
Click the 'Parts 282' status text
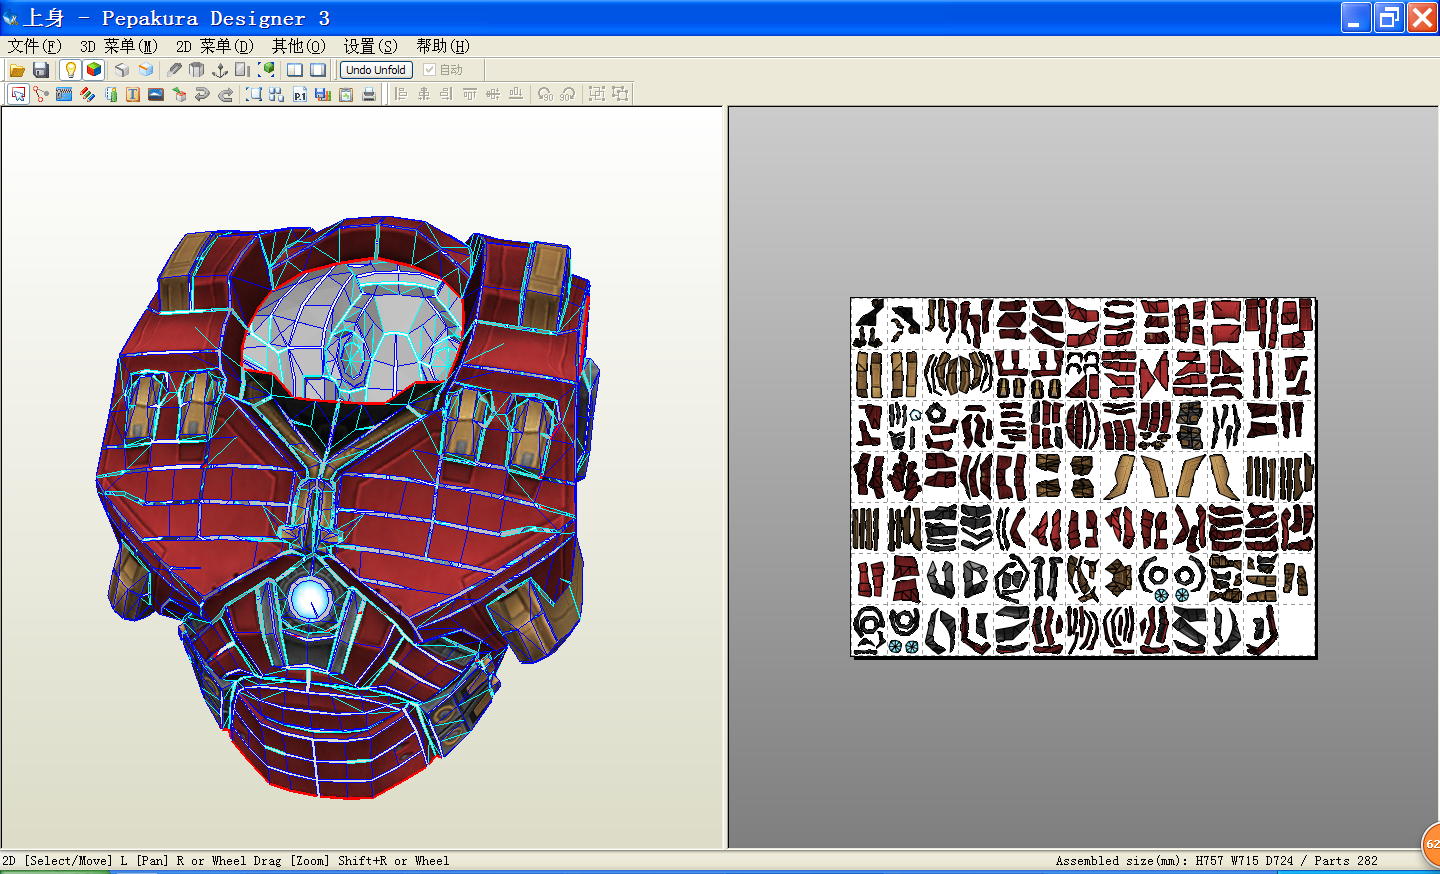pyautogui.click(x=1346, y=861)
